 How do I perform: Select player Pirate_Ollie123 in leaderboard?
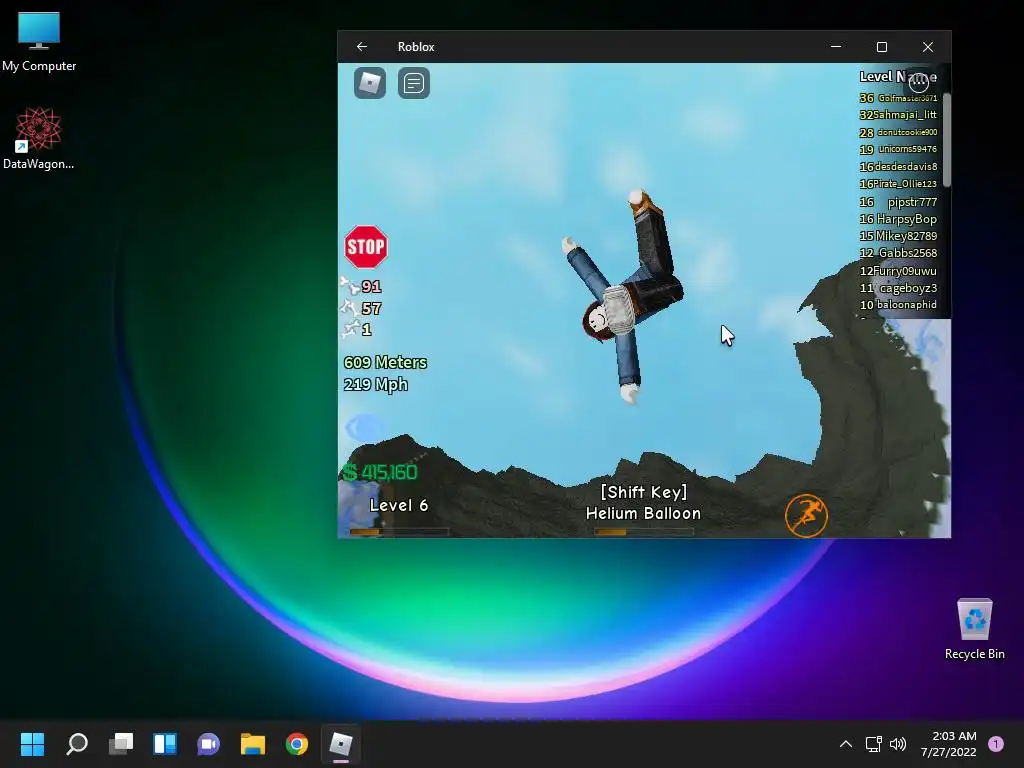(x=904, y=184)
